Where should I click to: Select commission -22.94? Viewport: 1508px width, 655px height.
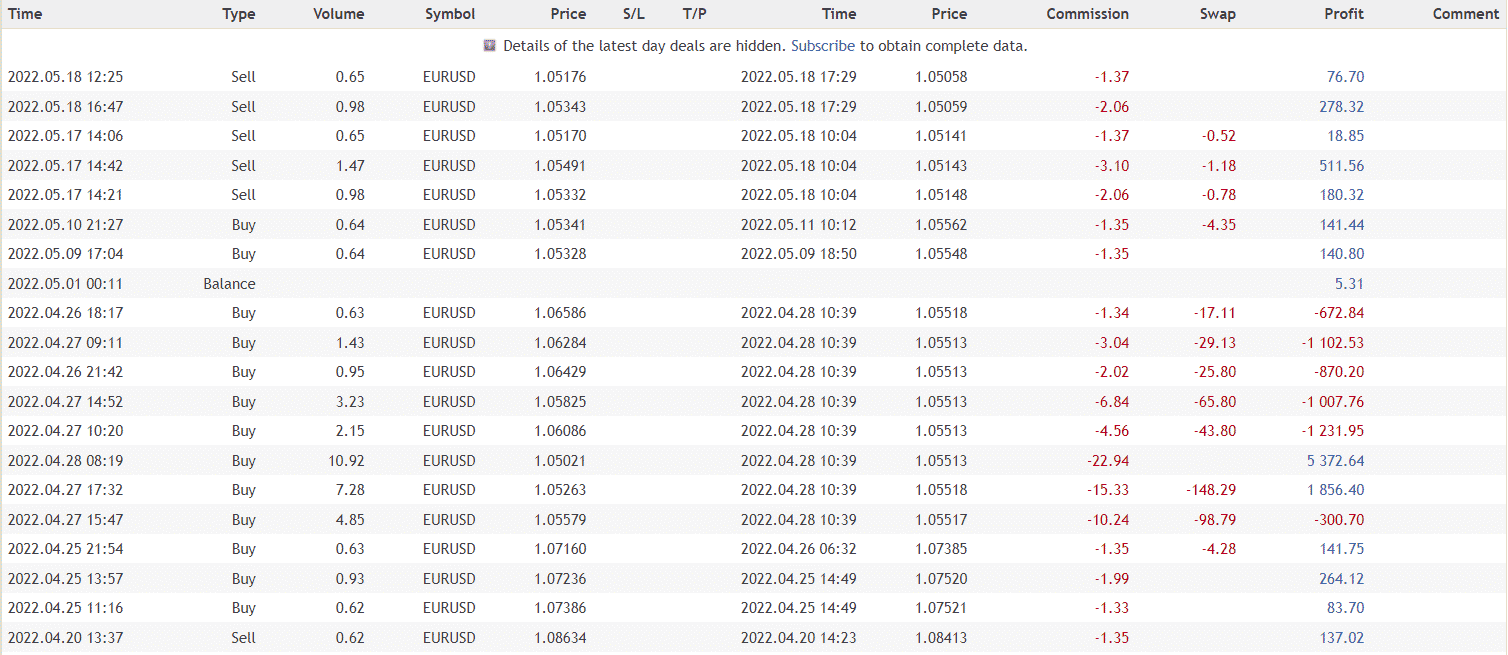[1108, 461]
